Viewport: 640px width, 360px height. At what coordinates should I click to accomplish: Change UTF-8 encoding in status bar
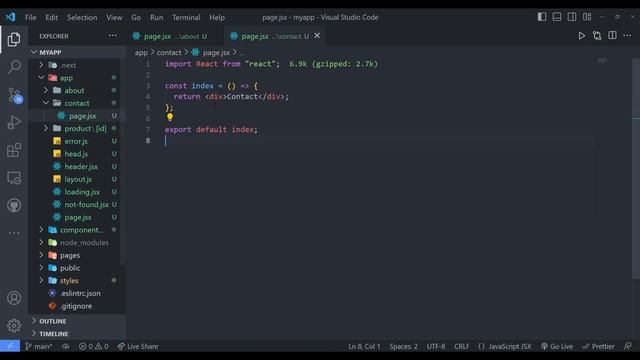(436, 346)
